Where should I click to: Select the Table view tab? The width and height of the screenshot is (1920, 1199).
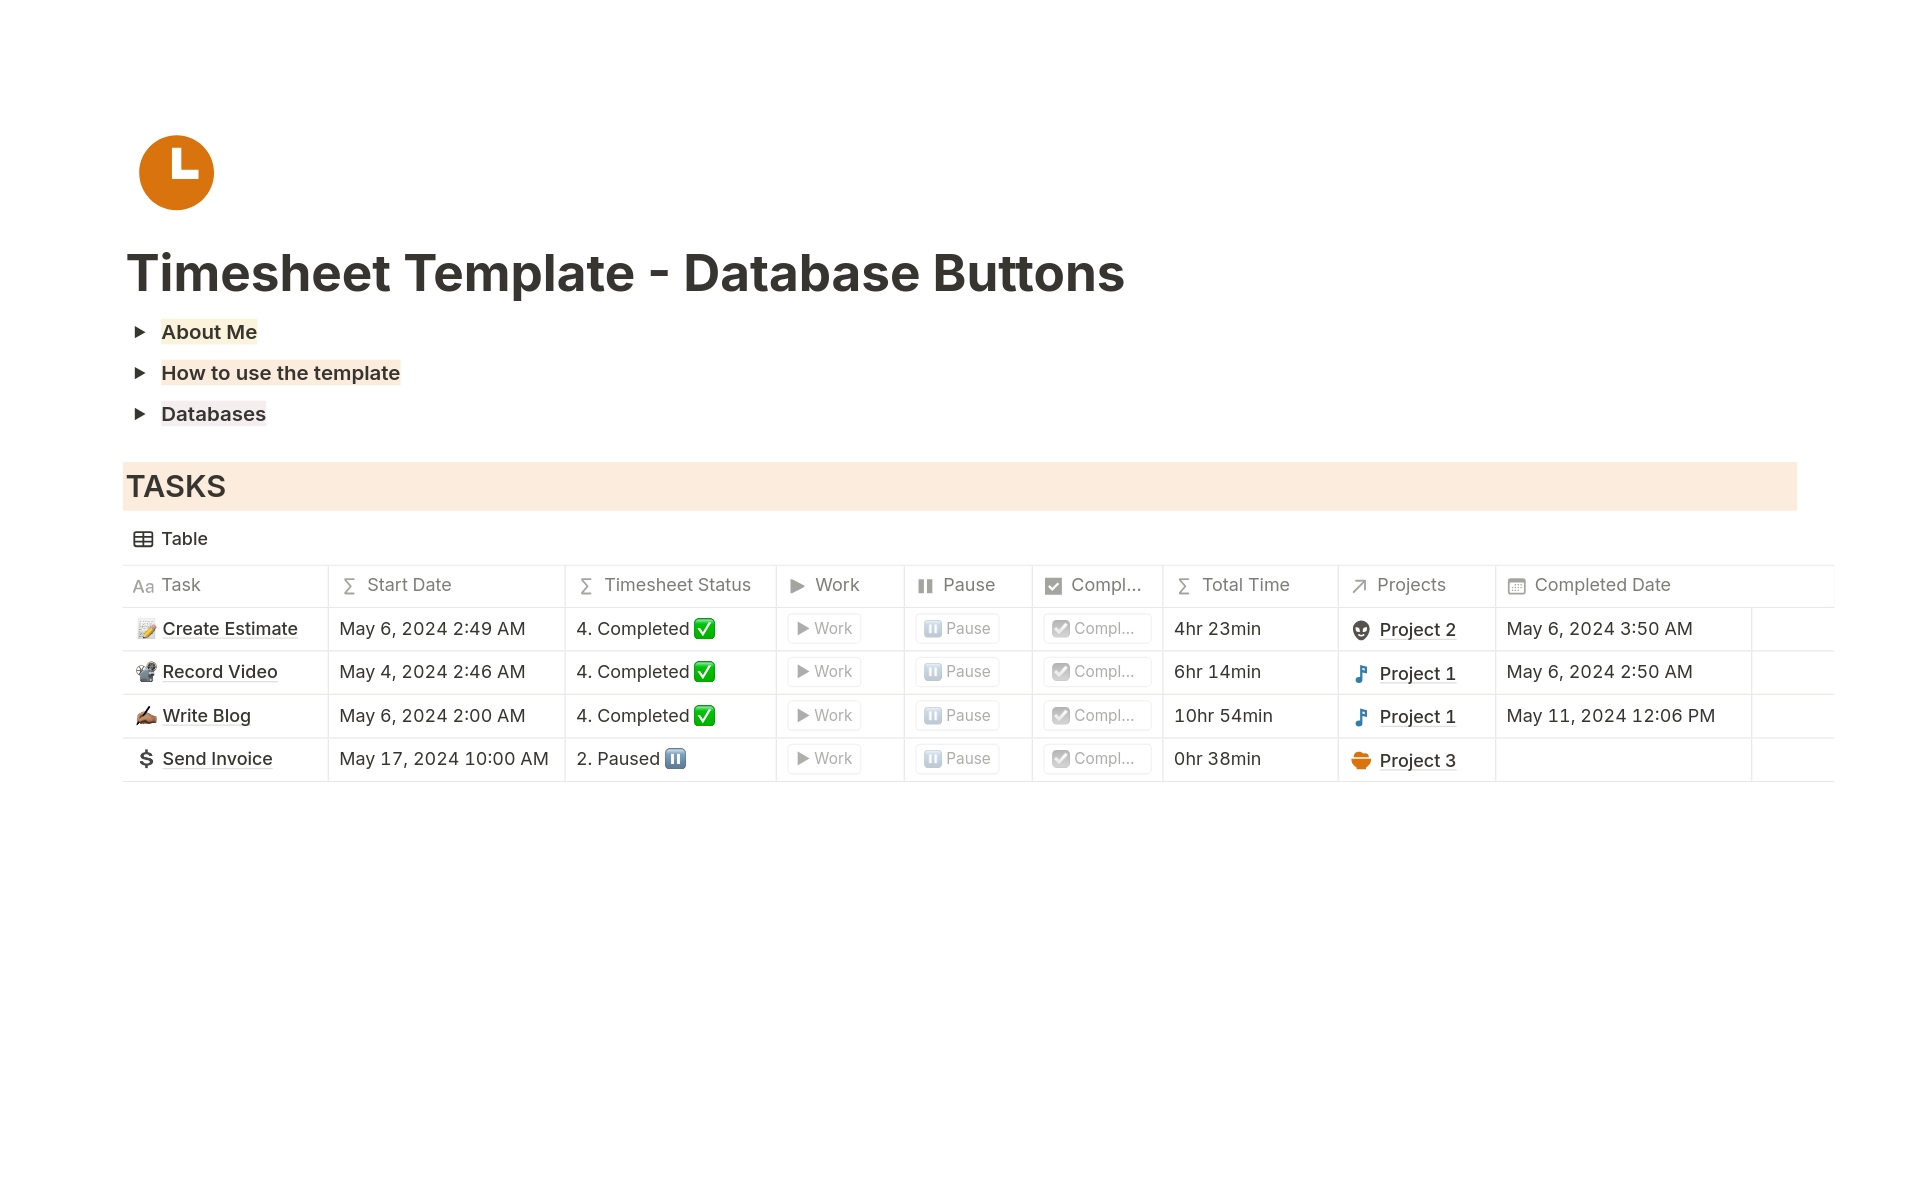coord(171,539)
